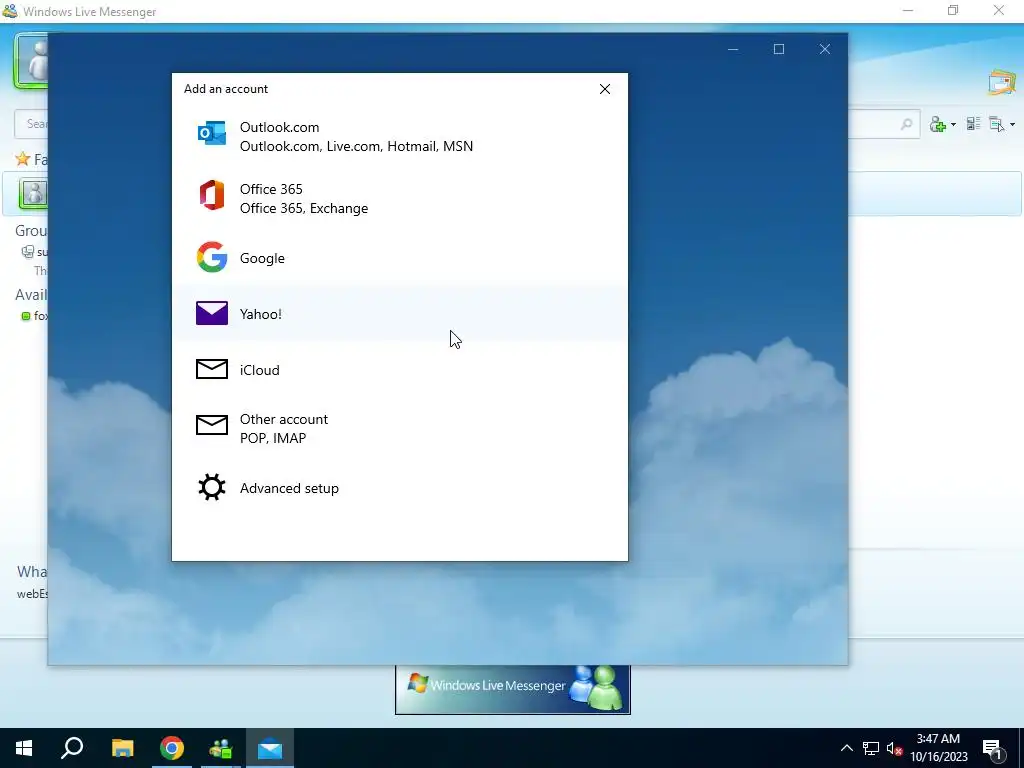Show hidden system tray icons
The height and width of the screenshot is (768, 1024).
(846, 748)
